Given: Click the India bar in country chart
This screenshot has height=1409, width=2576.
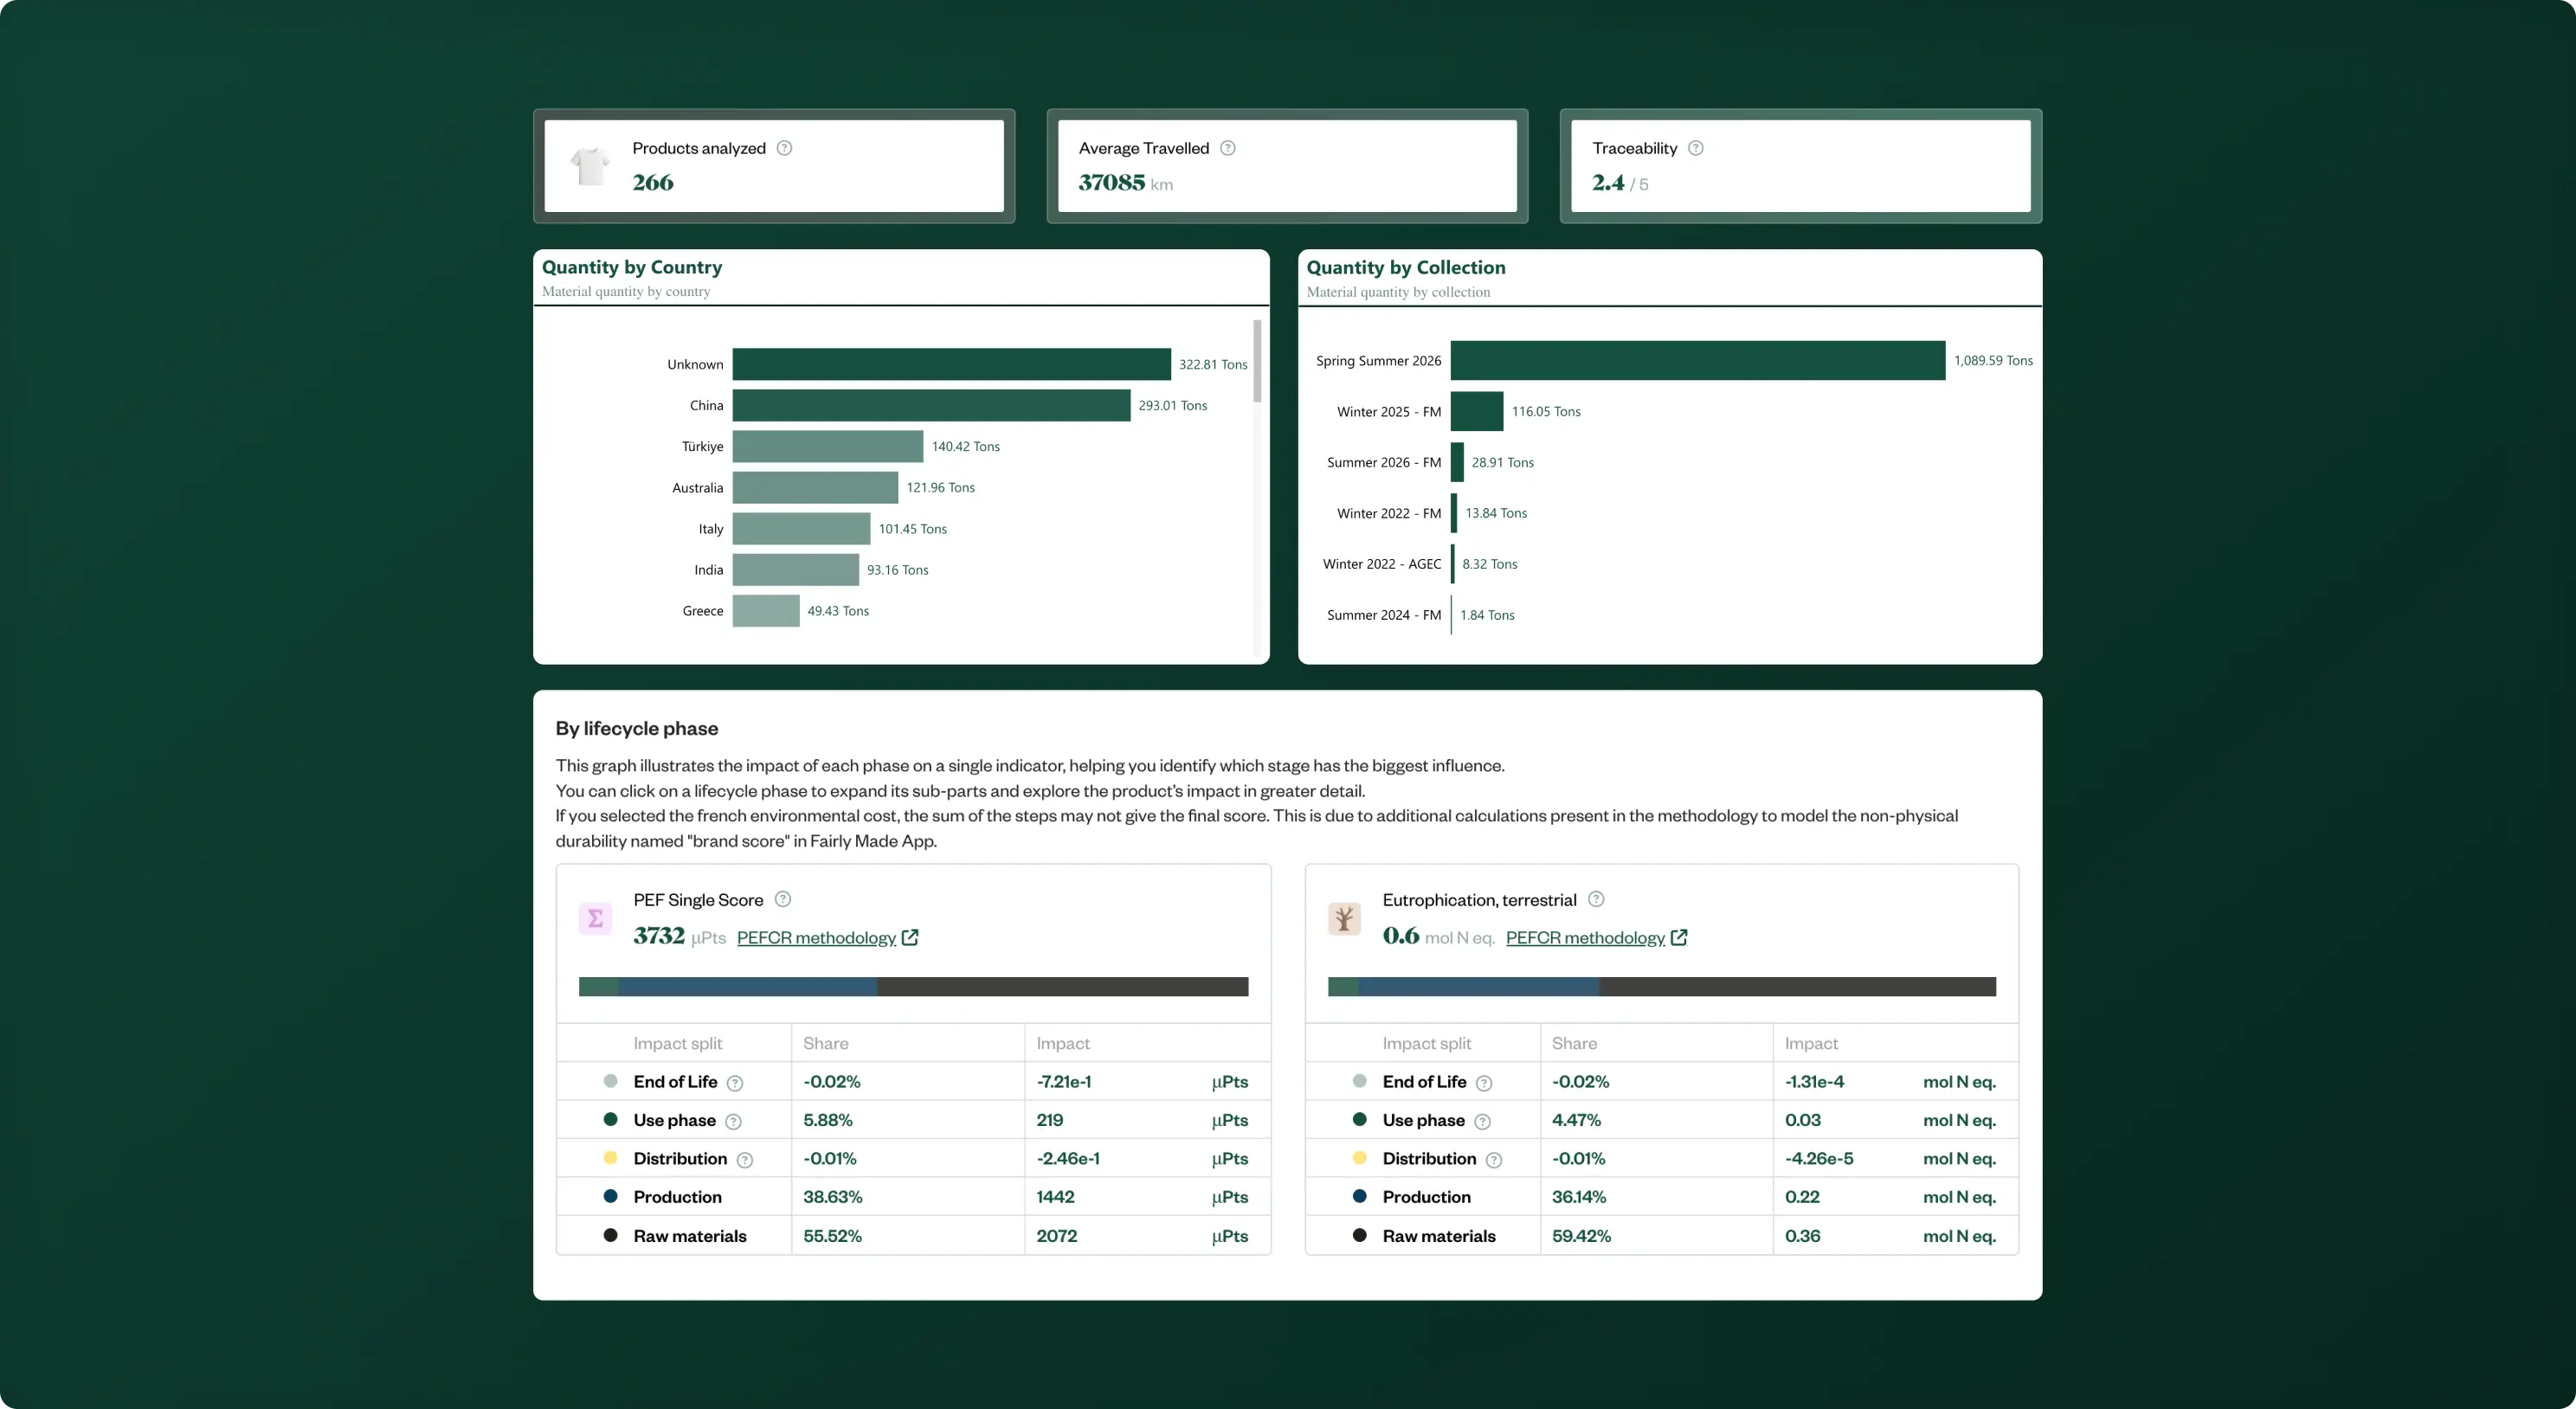Looking at the screenshot, I should point(796,570).
